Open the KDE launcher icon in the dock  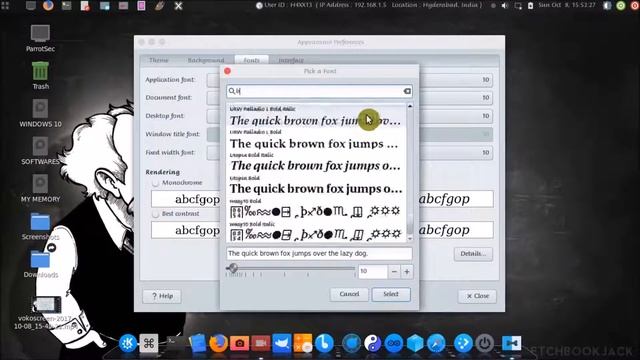coord(128,343)
